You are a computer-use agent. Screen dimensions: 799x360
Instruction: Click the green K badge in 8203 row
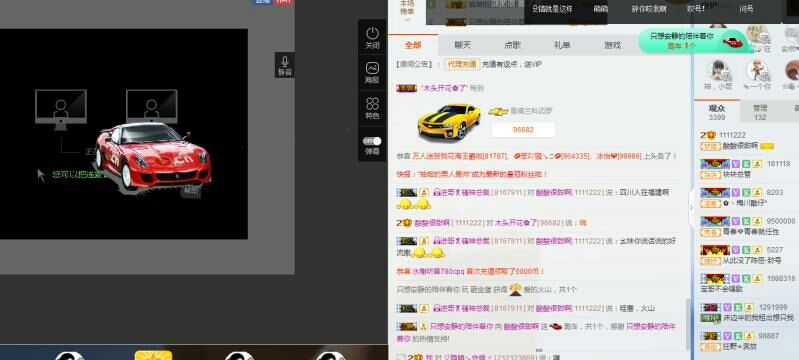(746, 192)
